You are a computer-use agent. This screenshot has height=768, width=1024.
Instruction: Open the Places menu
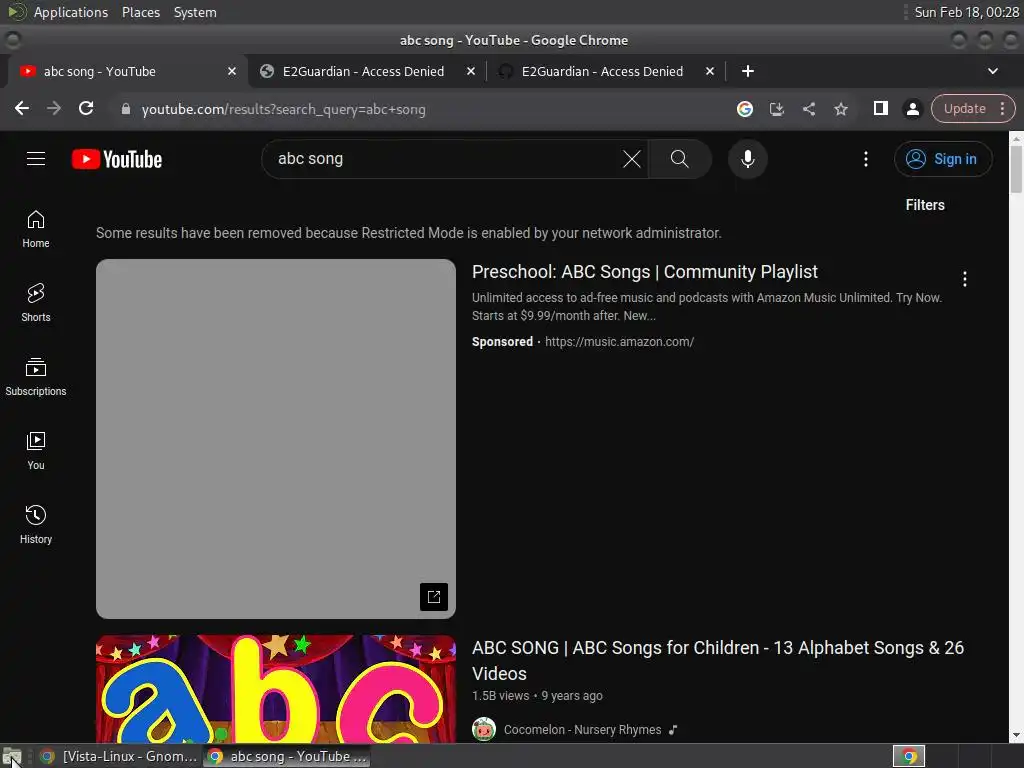pos(140,12)
